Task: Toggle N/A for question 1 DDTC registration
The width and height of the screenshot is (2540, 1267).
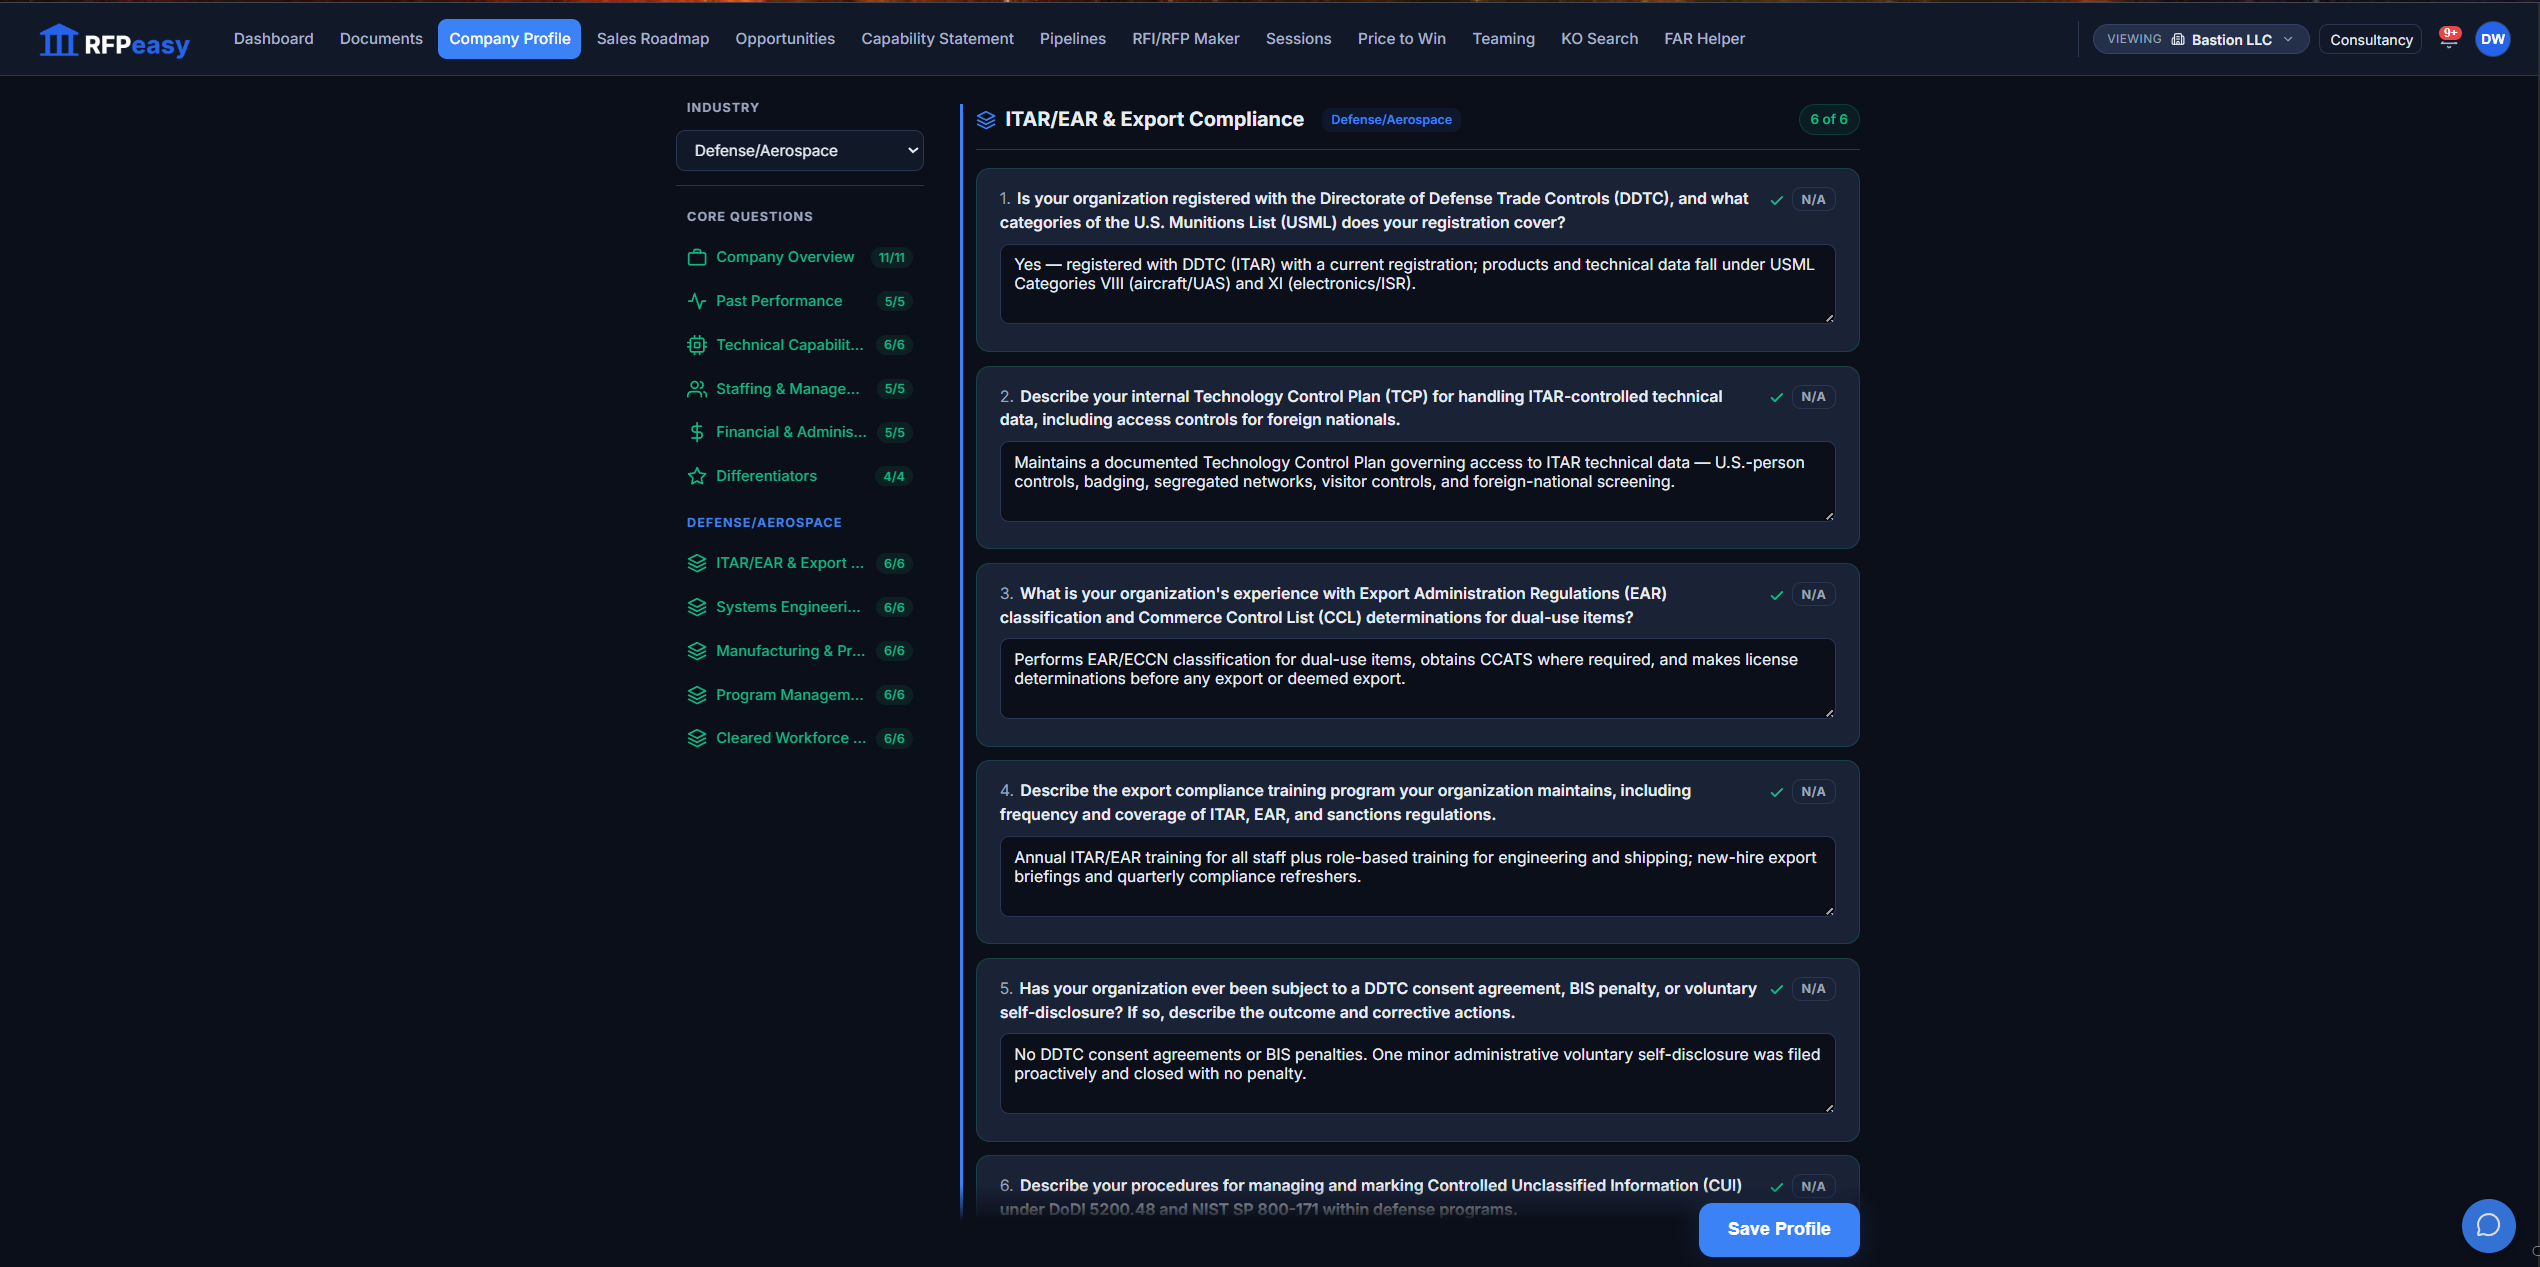Action: [x=1813, y=200]
